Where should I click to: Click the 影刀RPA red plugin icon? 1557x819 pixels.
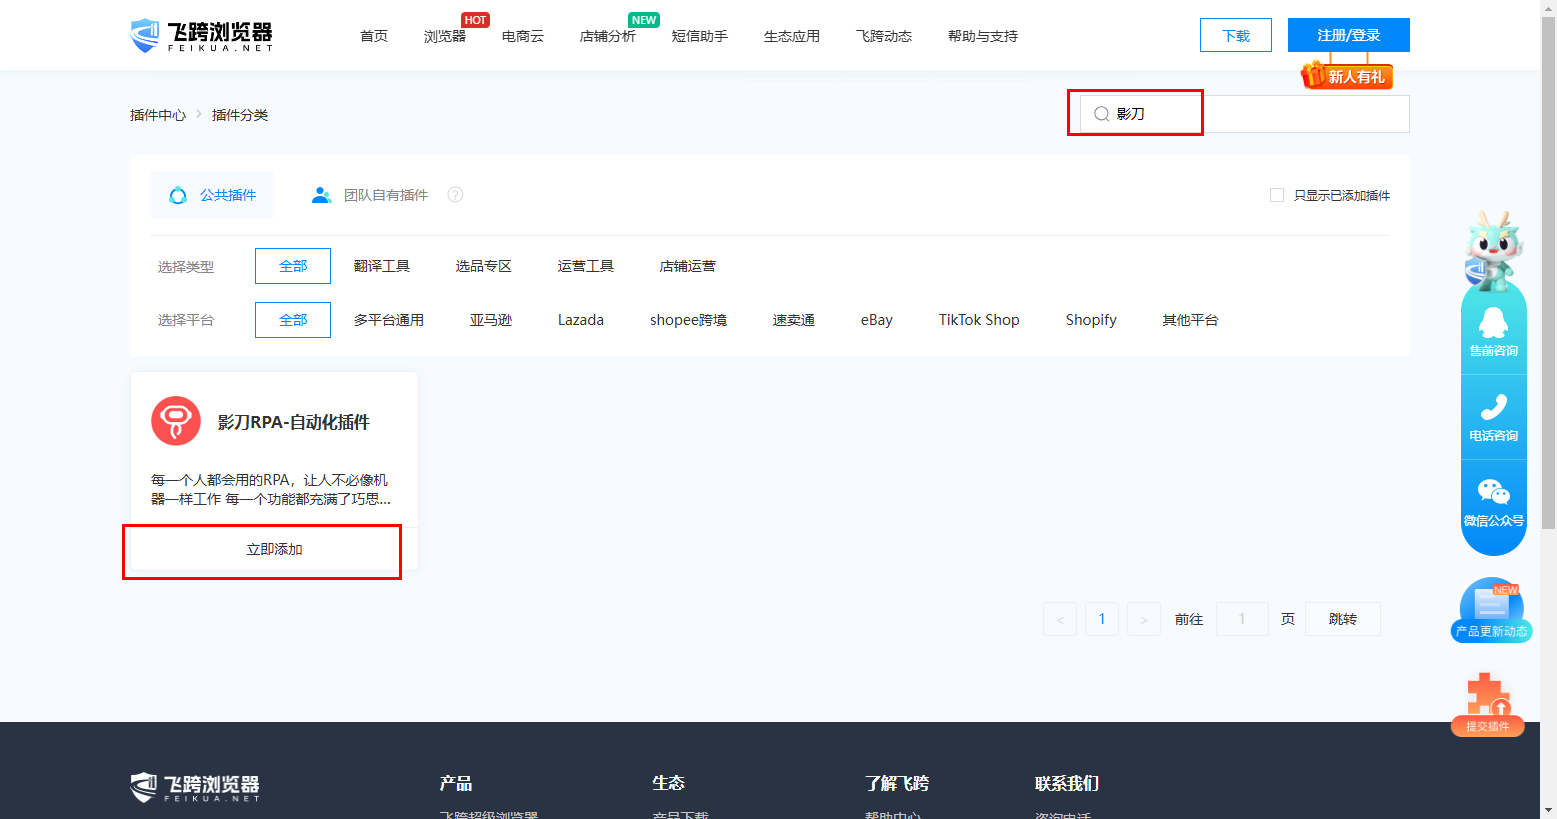click(176, 421)
